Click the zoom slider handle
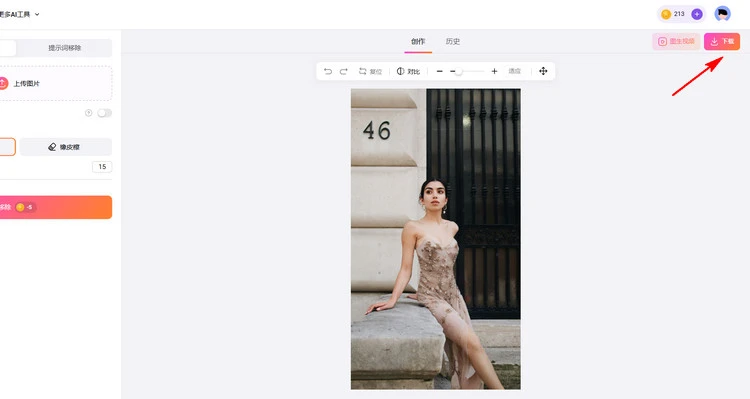 (x=458, y=71)
